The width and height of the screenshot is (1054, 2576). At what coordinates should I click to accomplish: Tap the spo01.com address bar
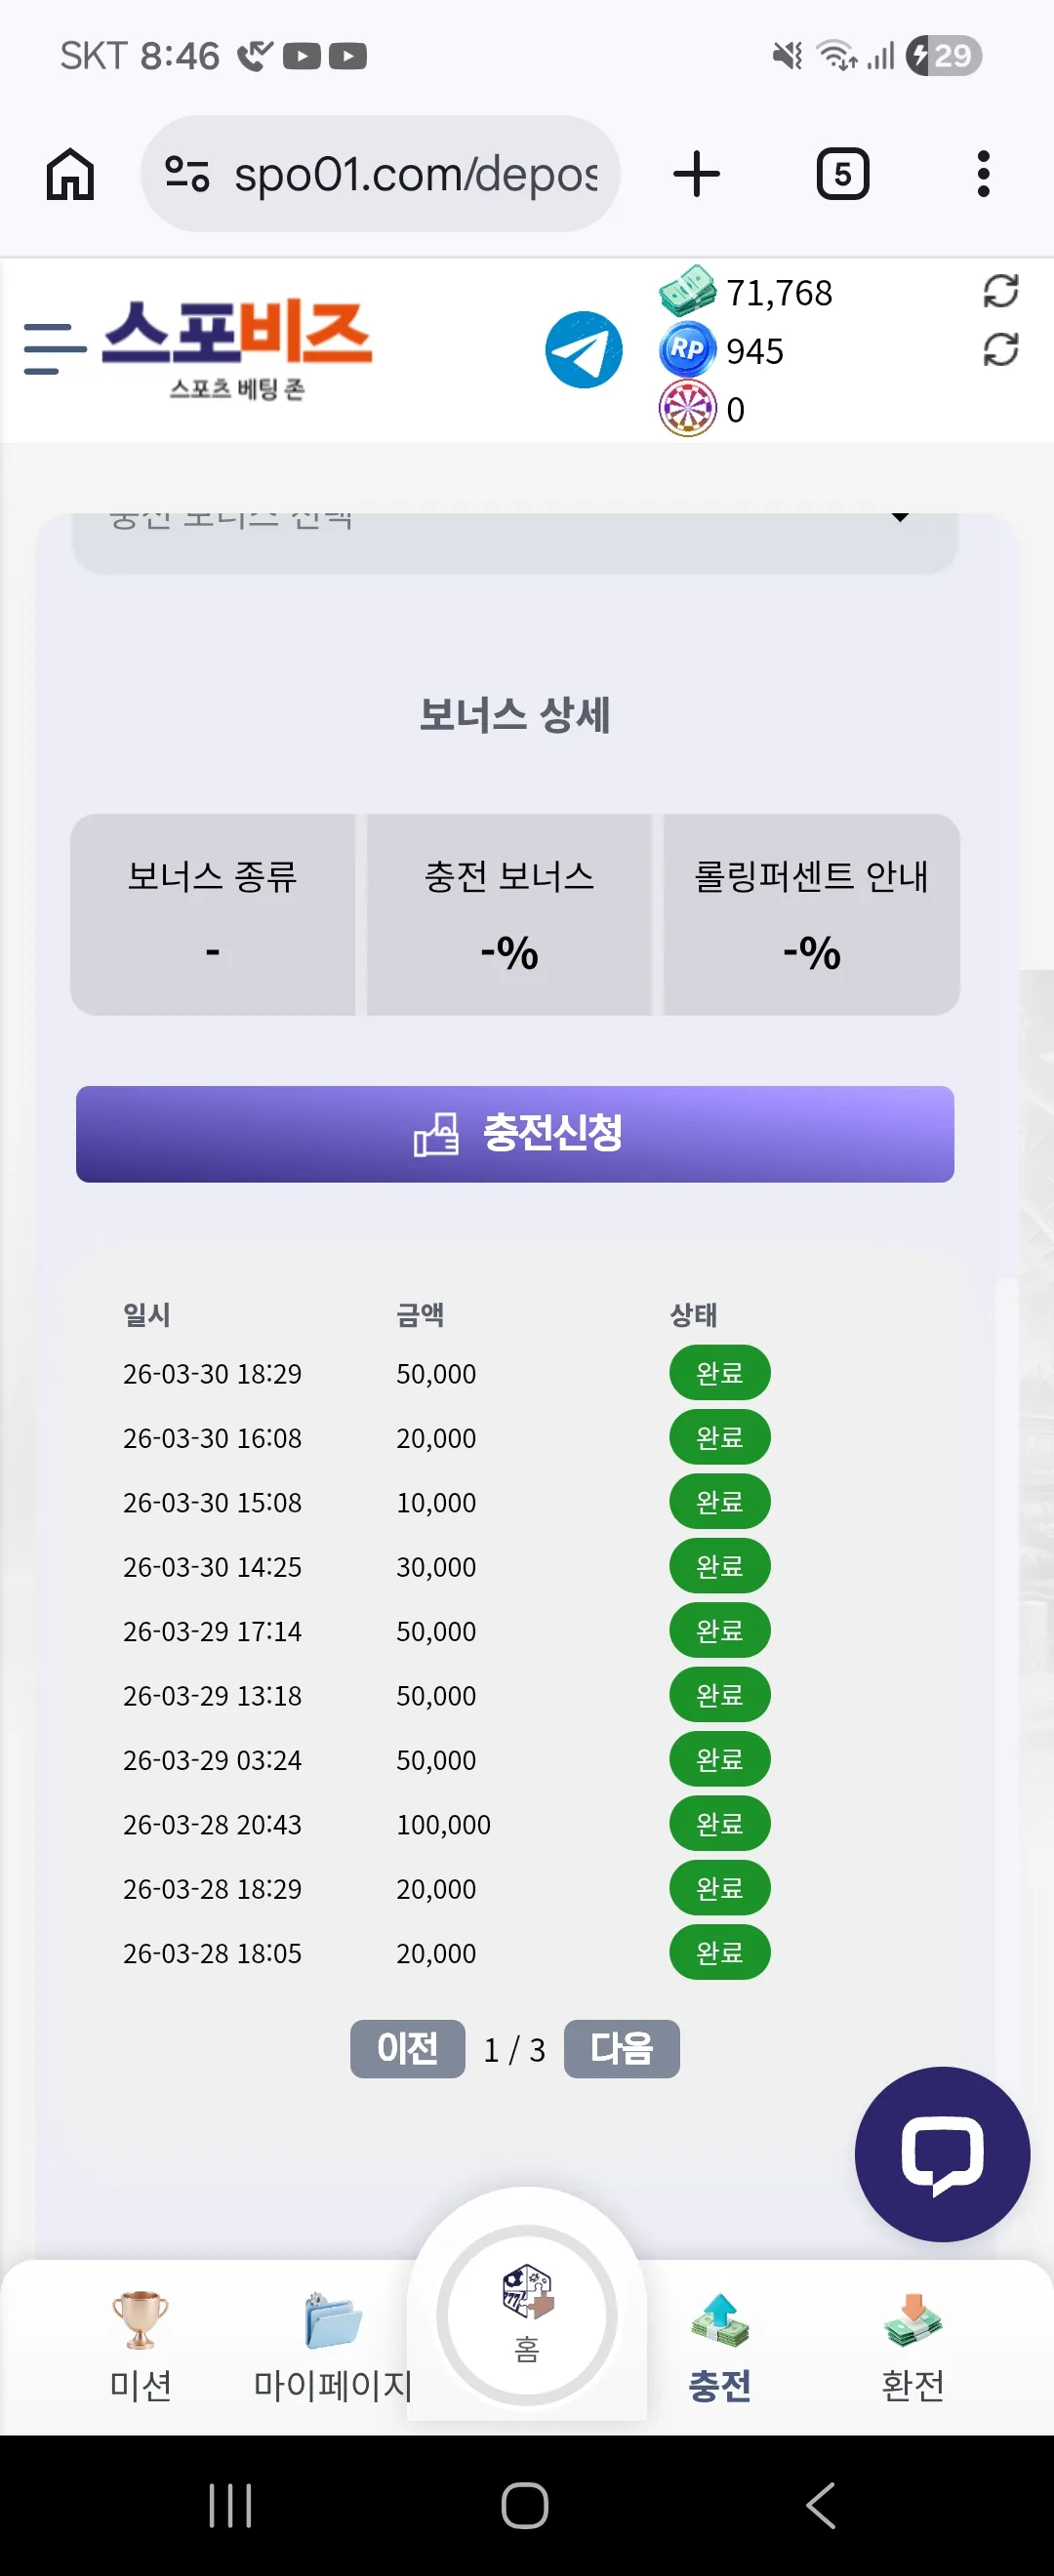380,174
